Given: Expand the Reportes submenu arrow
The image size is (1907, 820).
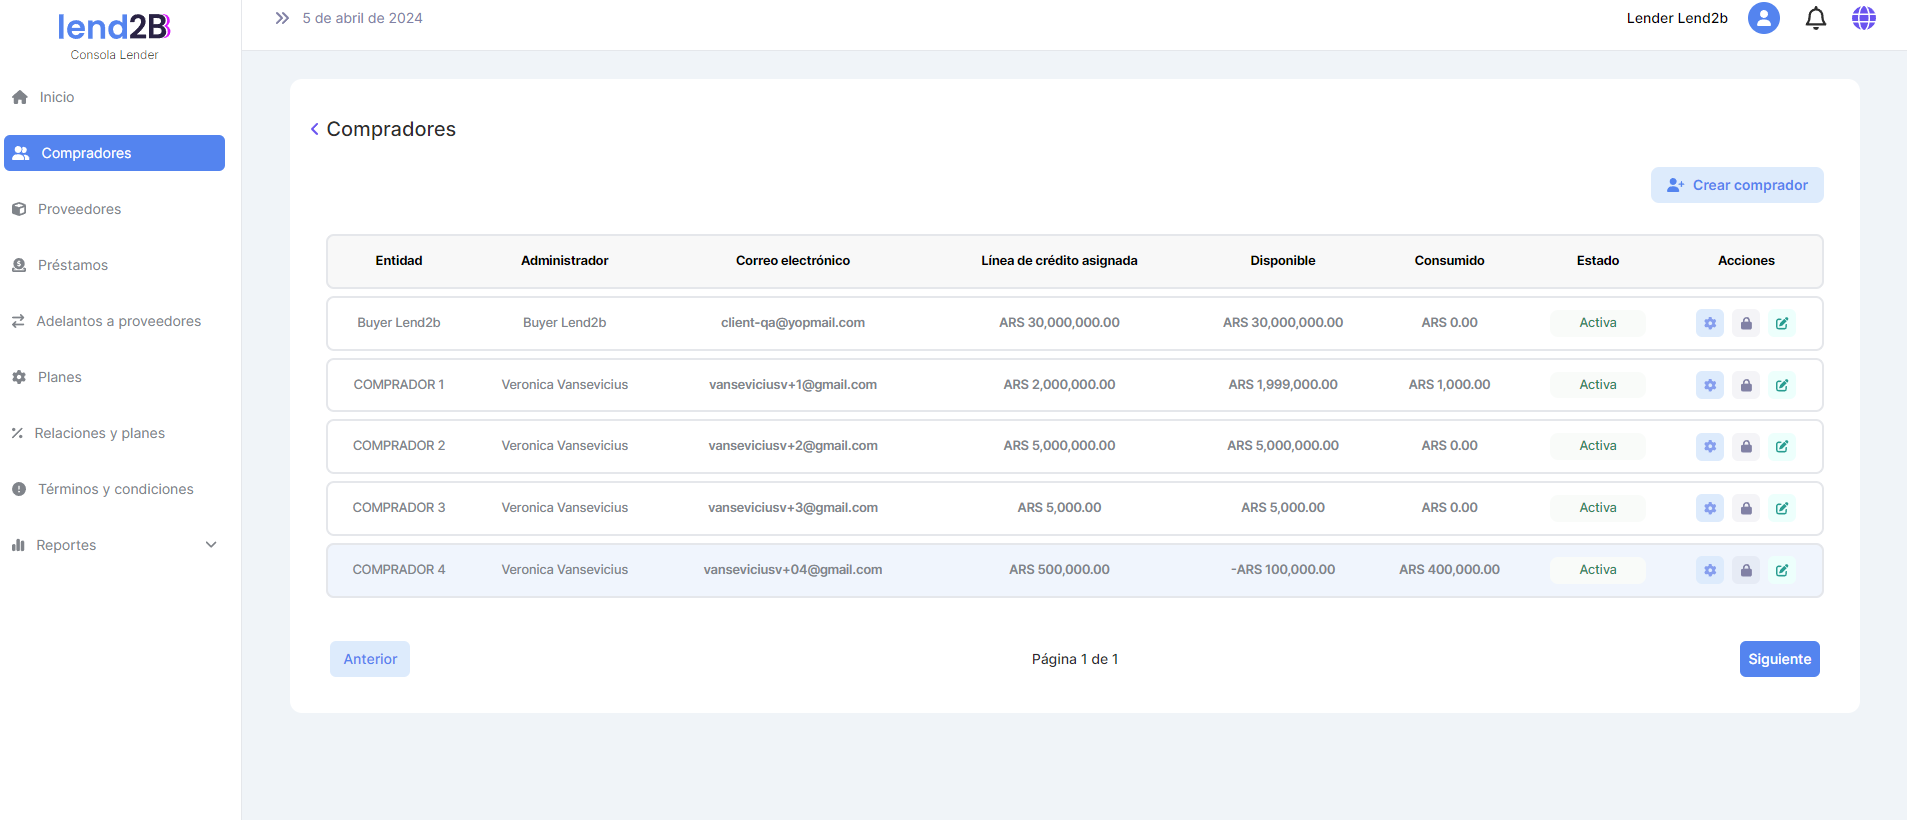Looking at the screenshot, I should click(211, 545).
